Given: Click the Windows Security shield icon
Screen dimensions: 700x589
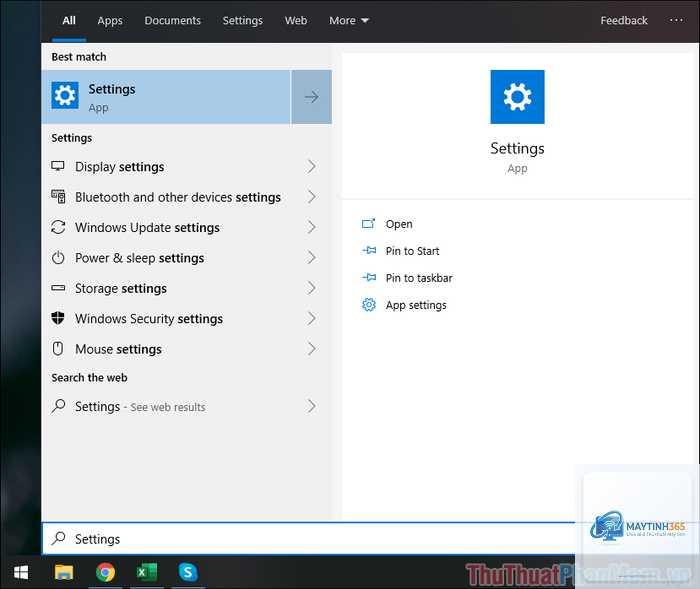Looking at the screenshot, I should (58, 318).
